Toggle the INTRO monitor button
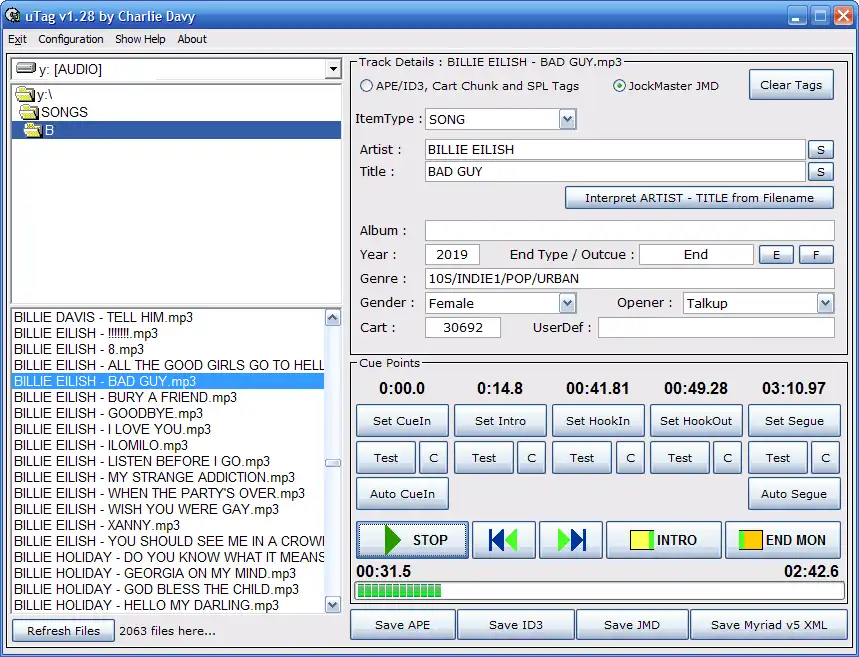The width and height of the screenshot is (859, 657). click(x=663, y=540)
